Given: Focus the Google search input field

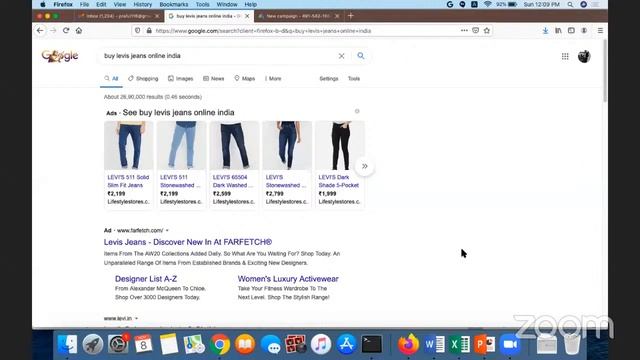Looking at the screenshot, I should click(218, 56).
